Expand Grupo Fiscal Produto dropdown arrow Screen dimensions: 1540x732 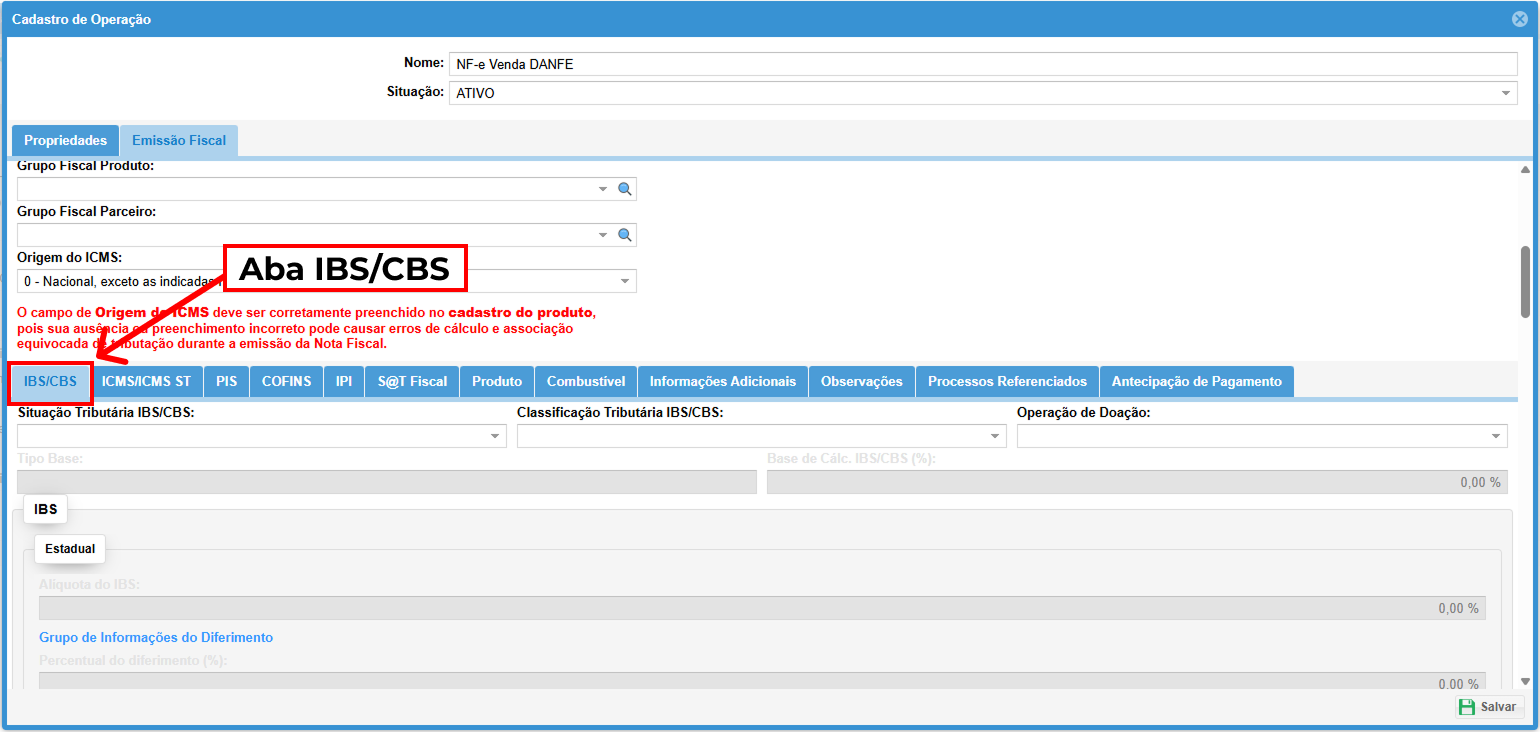tap(603, 189)
